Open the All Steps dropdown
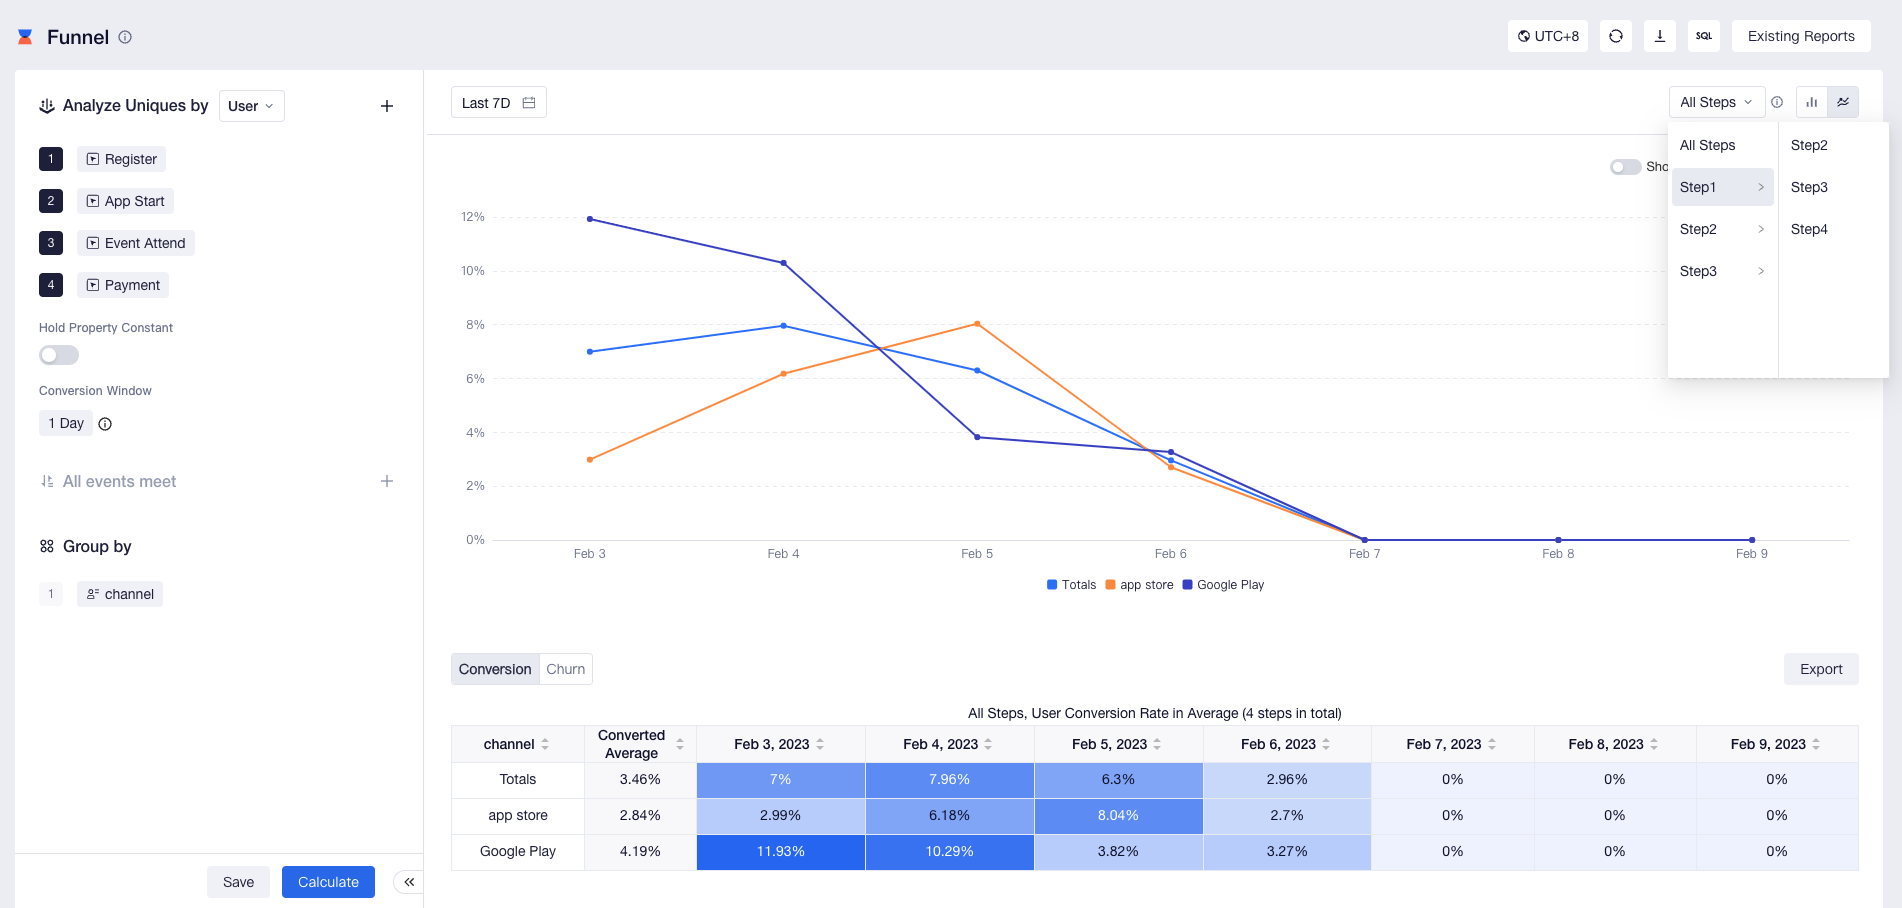Image resolution: width=1902 pixels, height=908 pixels. [x=1716, y=102]
